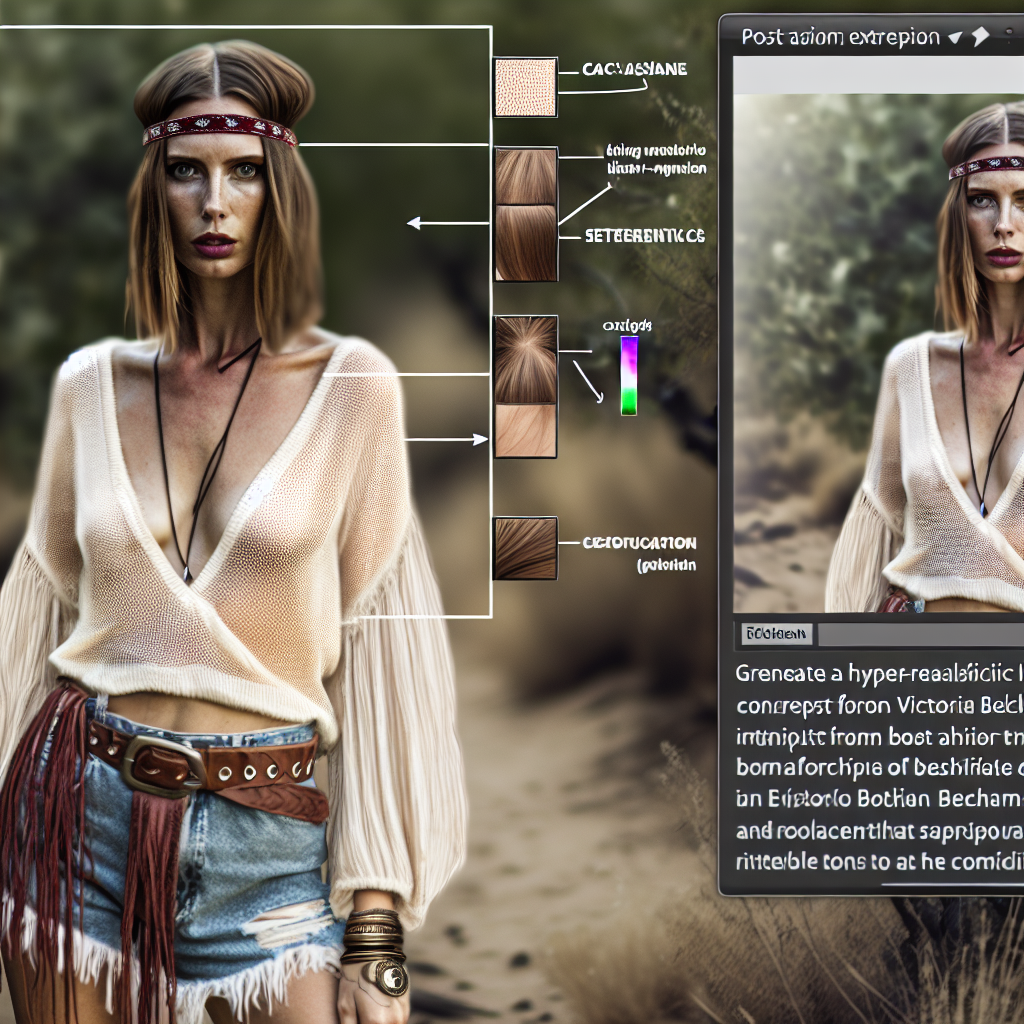Select the "Post asiom exrepion" panel title
The height and width of the screenshot is (1024, 1024).
(839, 38)
